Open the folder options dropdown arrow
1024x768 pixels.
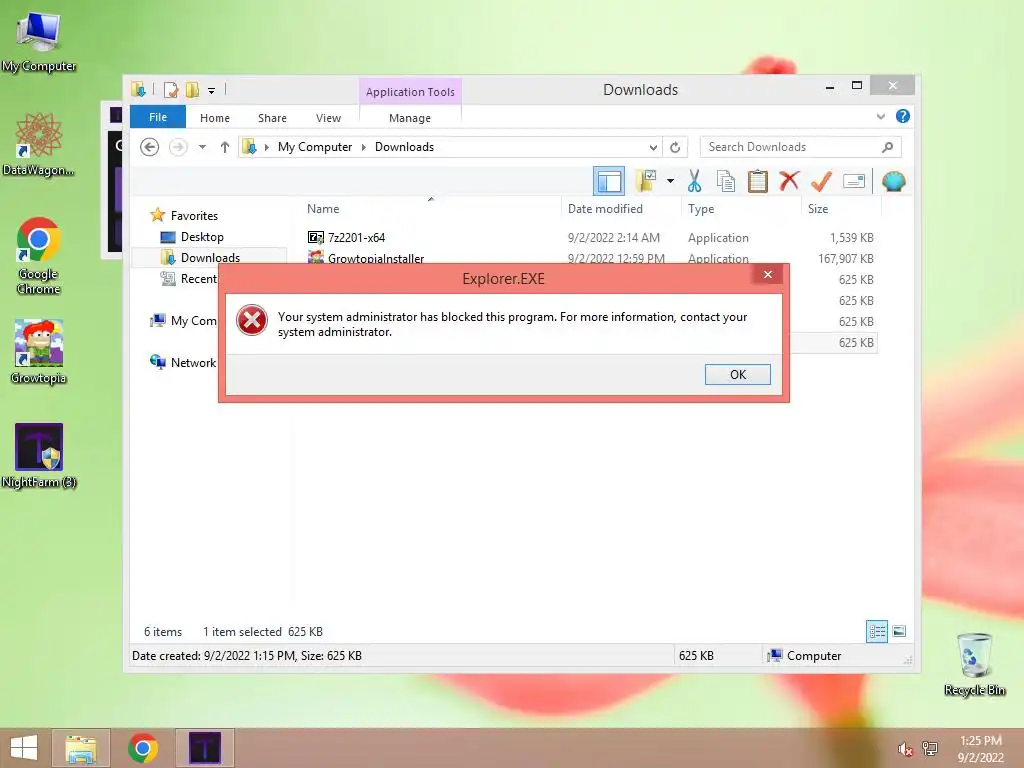[x=670, y=181]
